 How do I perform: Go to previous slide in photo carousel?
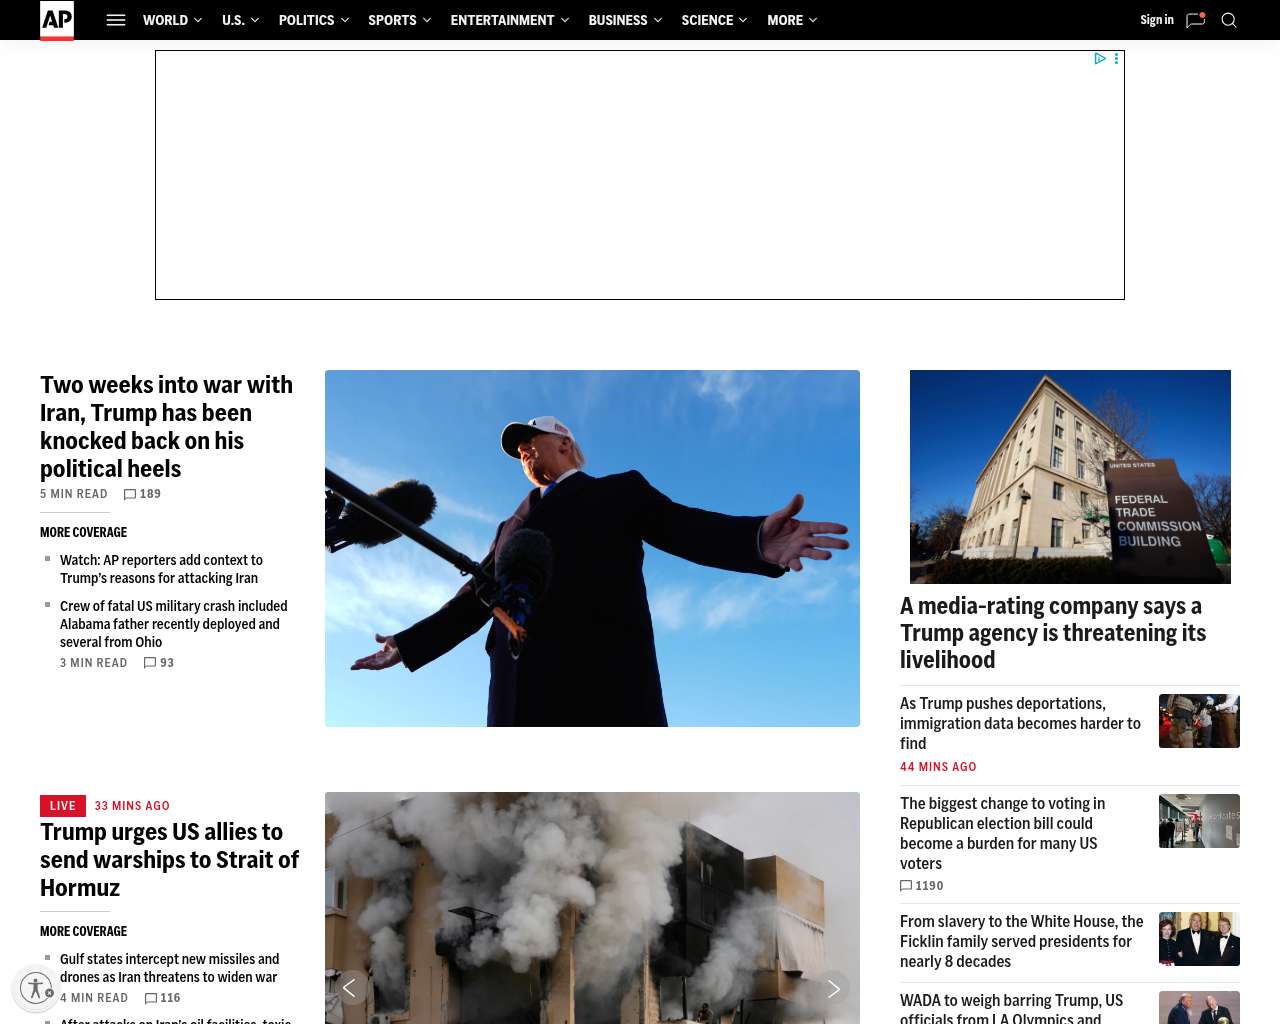[350, 988]
